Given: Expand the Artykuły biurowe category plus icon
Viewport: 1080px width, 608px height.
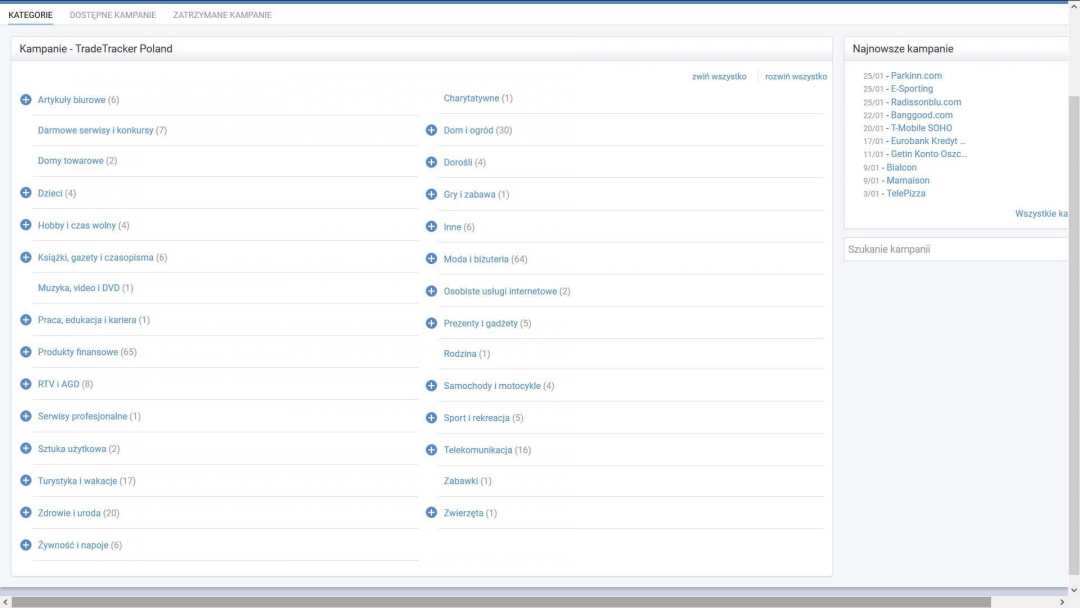Looking at the screenshot, I should (26, 100).
